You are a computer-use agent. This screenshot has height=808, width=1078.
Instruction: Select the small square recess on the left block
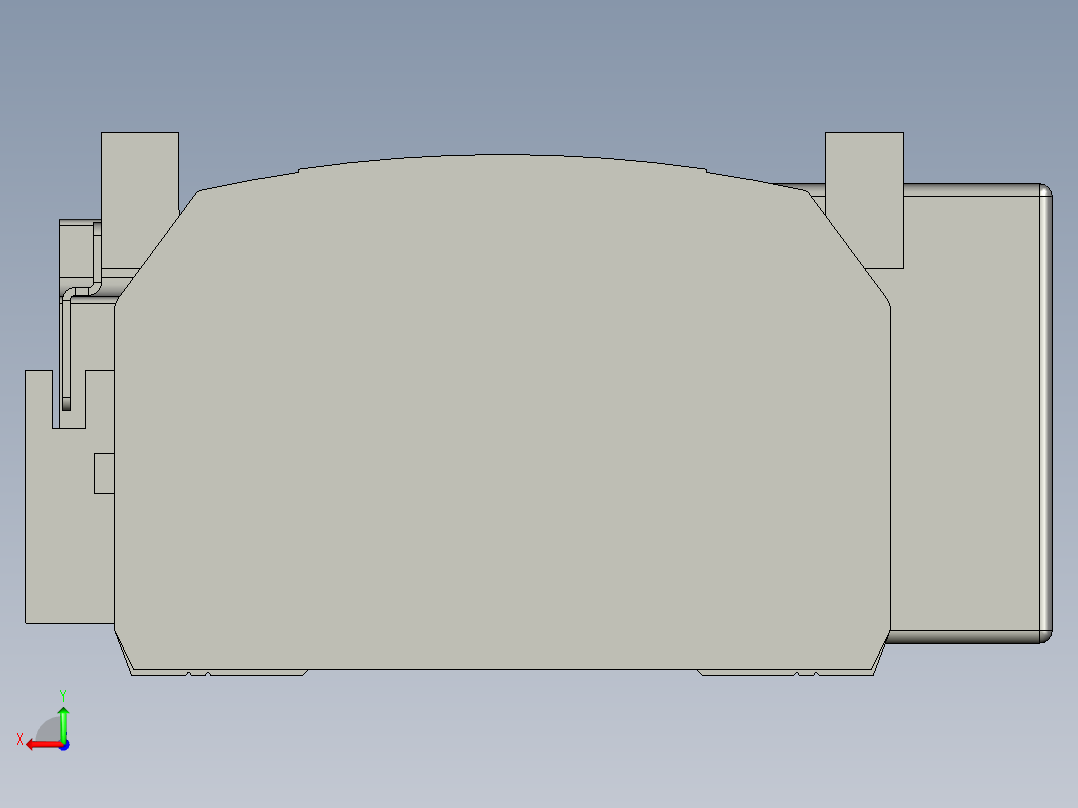pos(104,473)
